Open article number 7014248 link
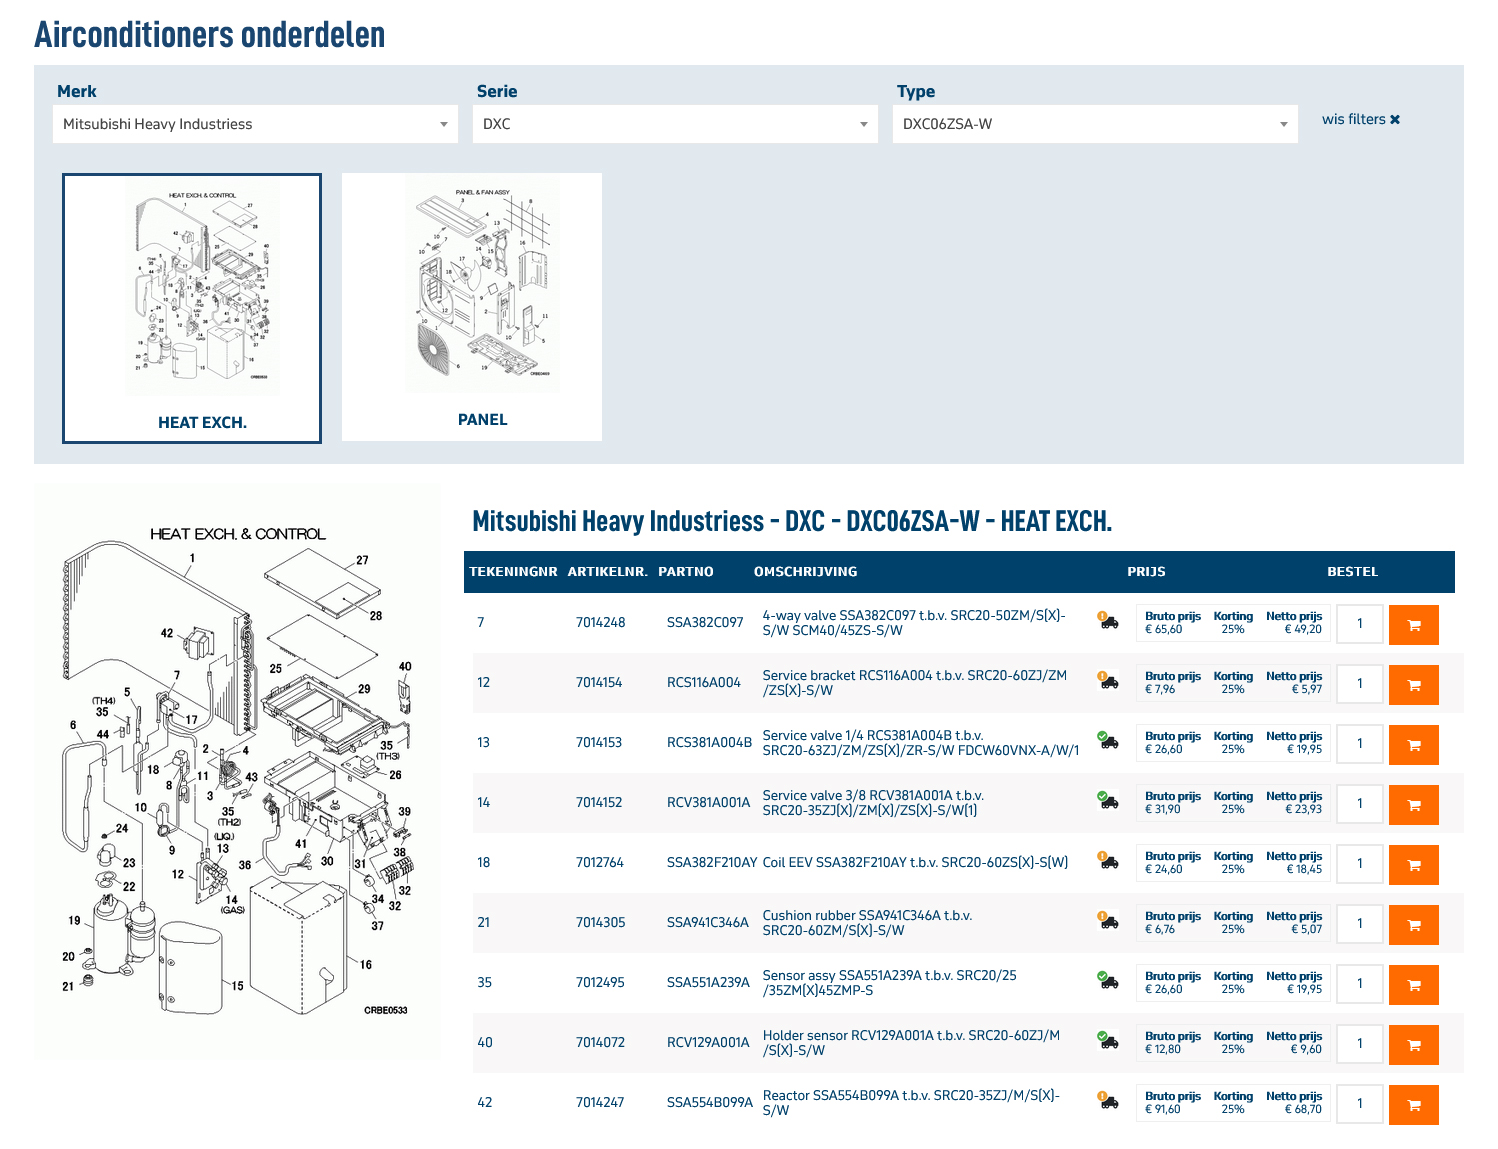This screenshot has width=1498, height=1149. coord(600,623)
